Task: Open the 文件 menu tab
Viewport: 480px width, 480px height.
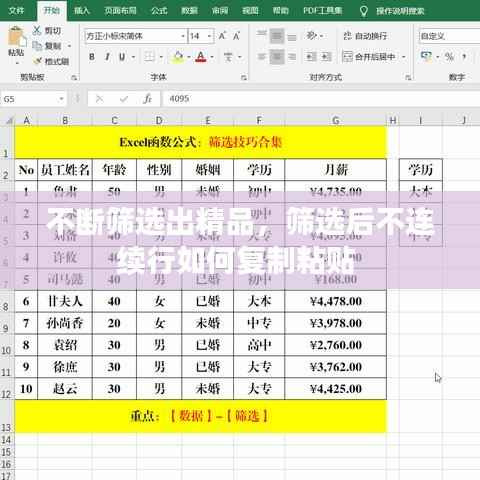Action: (16, 11)
